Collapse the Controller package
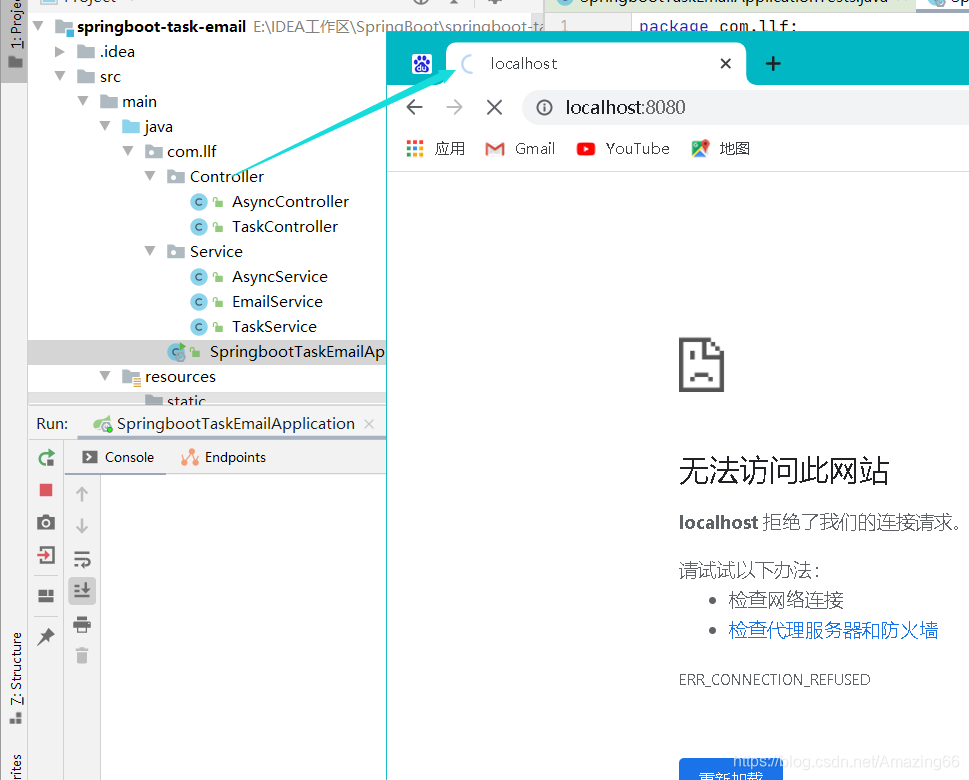969x780 pixels. (x=150, y=176)
